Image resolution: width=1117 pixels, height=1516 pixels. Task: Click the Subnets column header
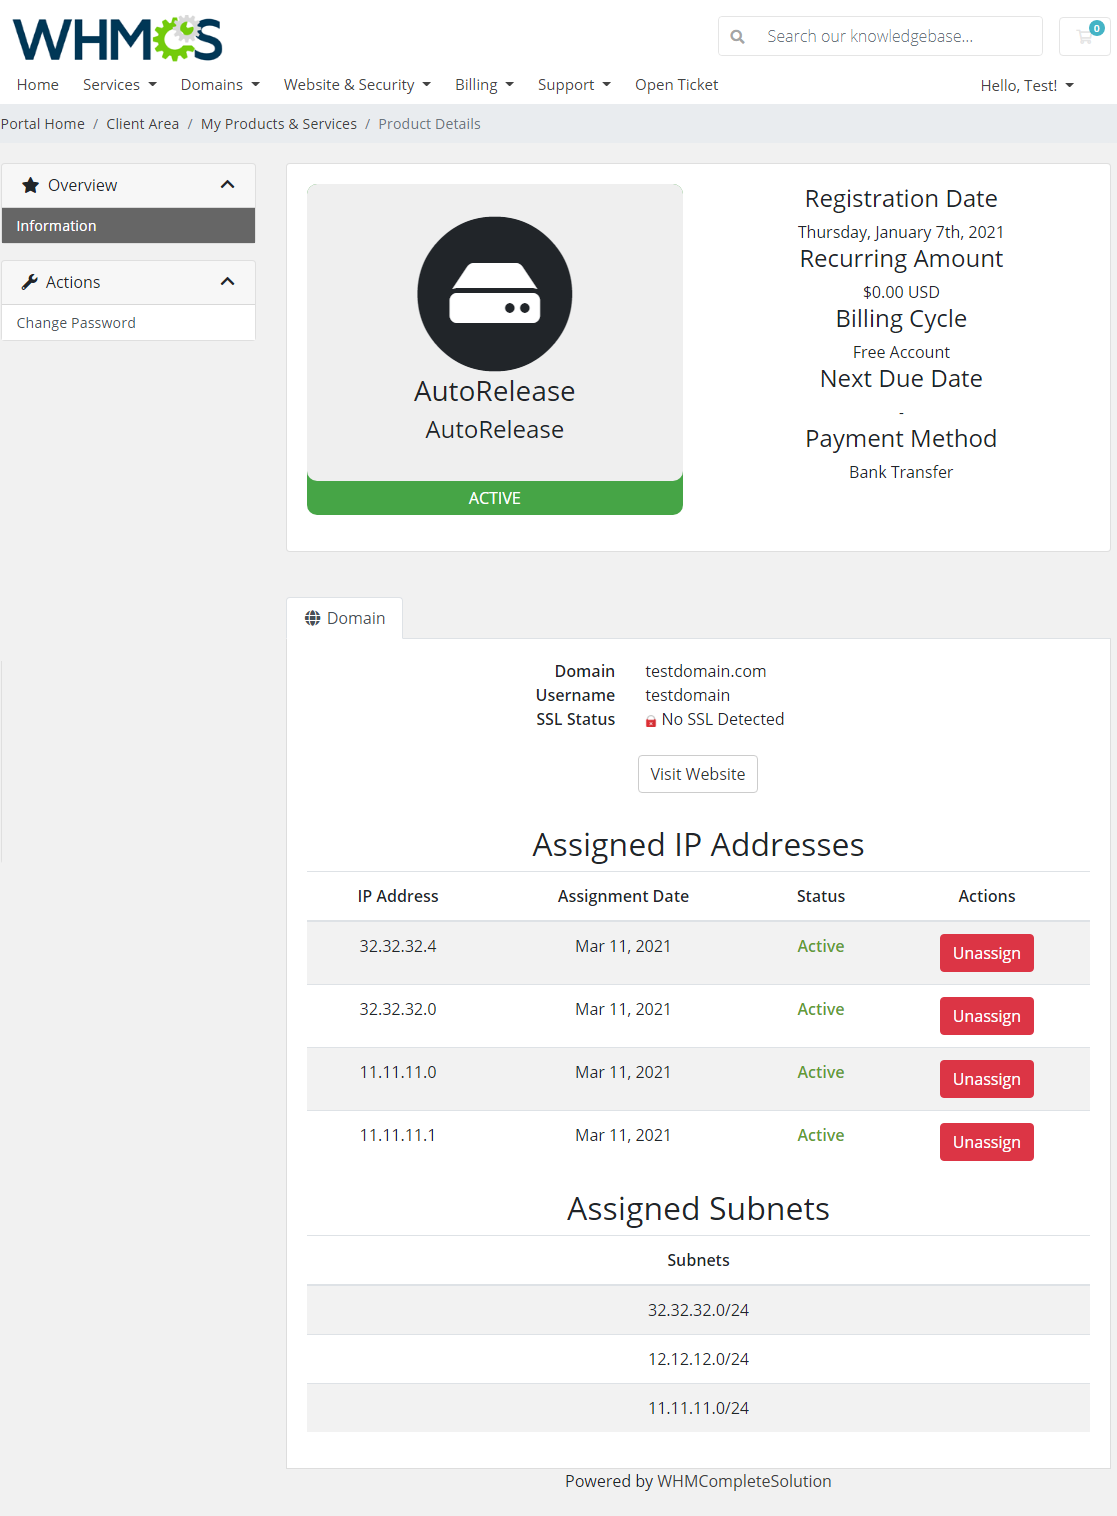[698, 1260]
